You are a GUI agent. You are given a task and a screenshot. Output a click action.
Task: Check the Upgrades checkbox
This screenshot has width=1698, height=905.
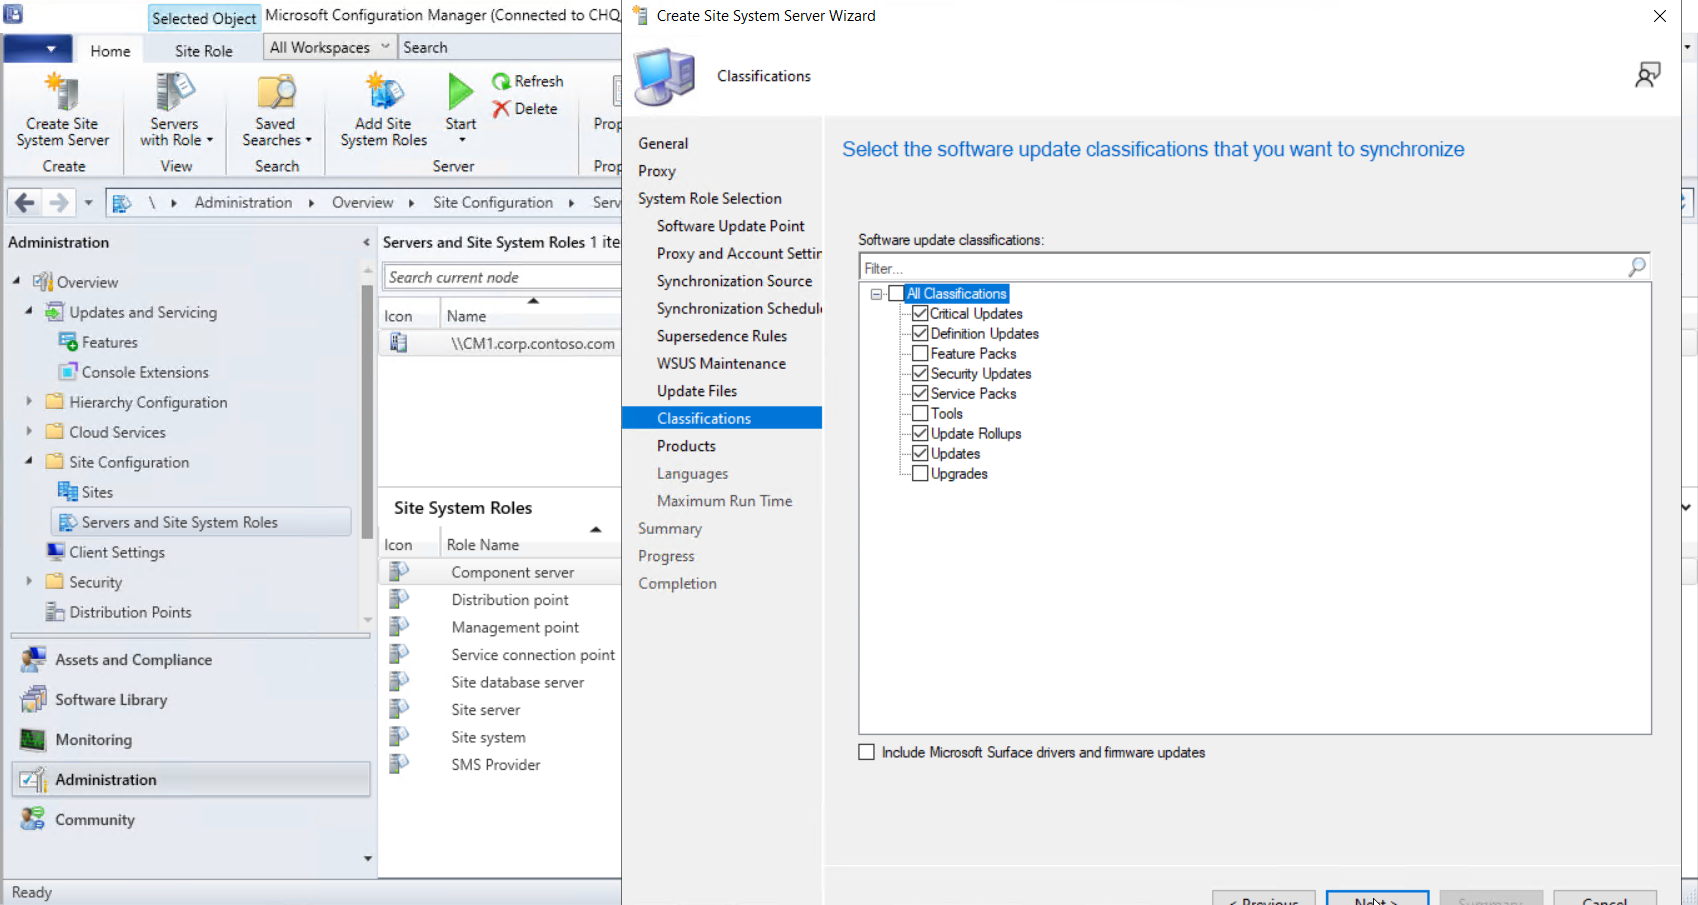tap(920, 474)
